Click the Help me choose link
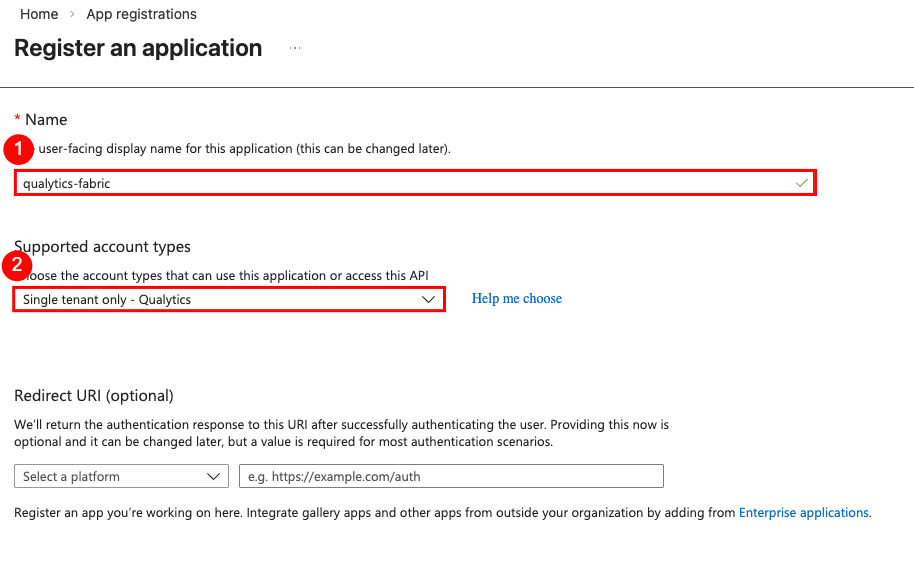This screenshot has width=914, height=579. (x=516, y=299)
